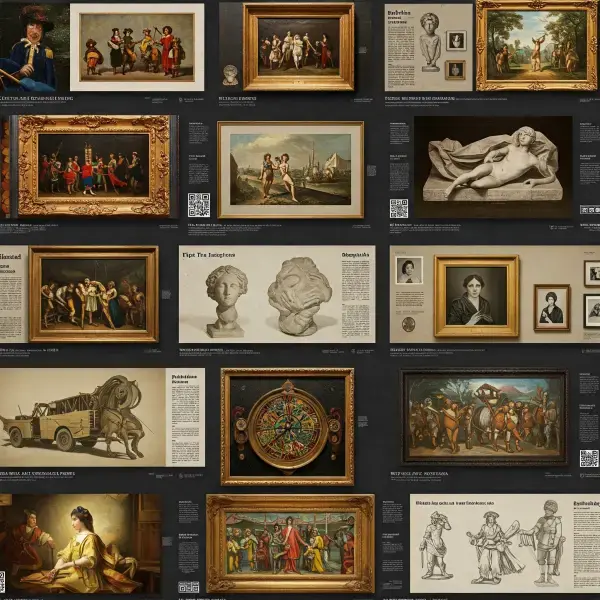Open the gold-framed colorful circular clock piece

coord(287,427)
